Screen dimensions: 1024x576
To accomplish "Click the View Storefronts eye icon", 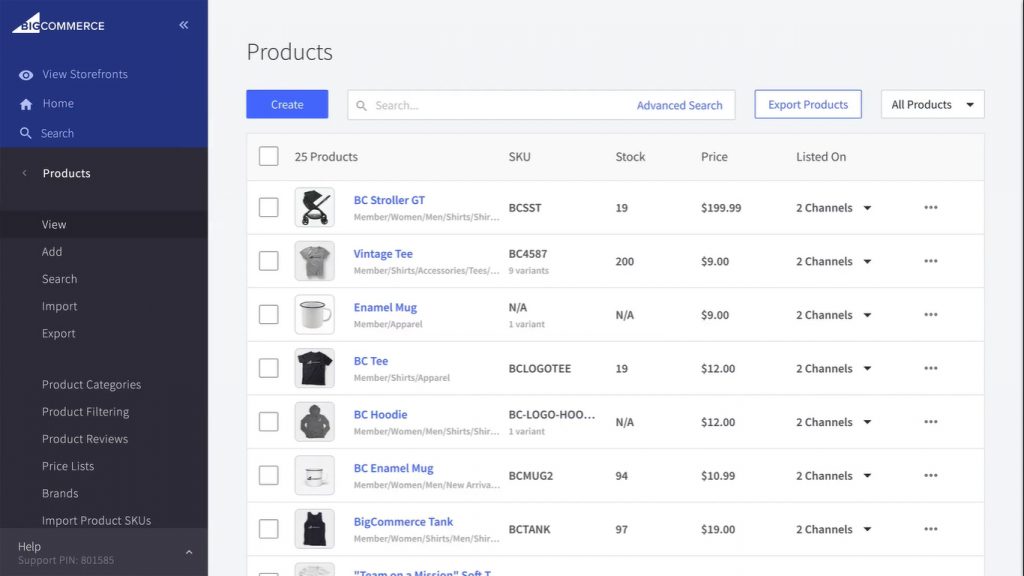I will pos(25,74).
